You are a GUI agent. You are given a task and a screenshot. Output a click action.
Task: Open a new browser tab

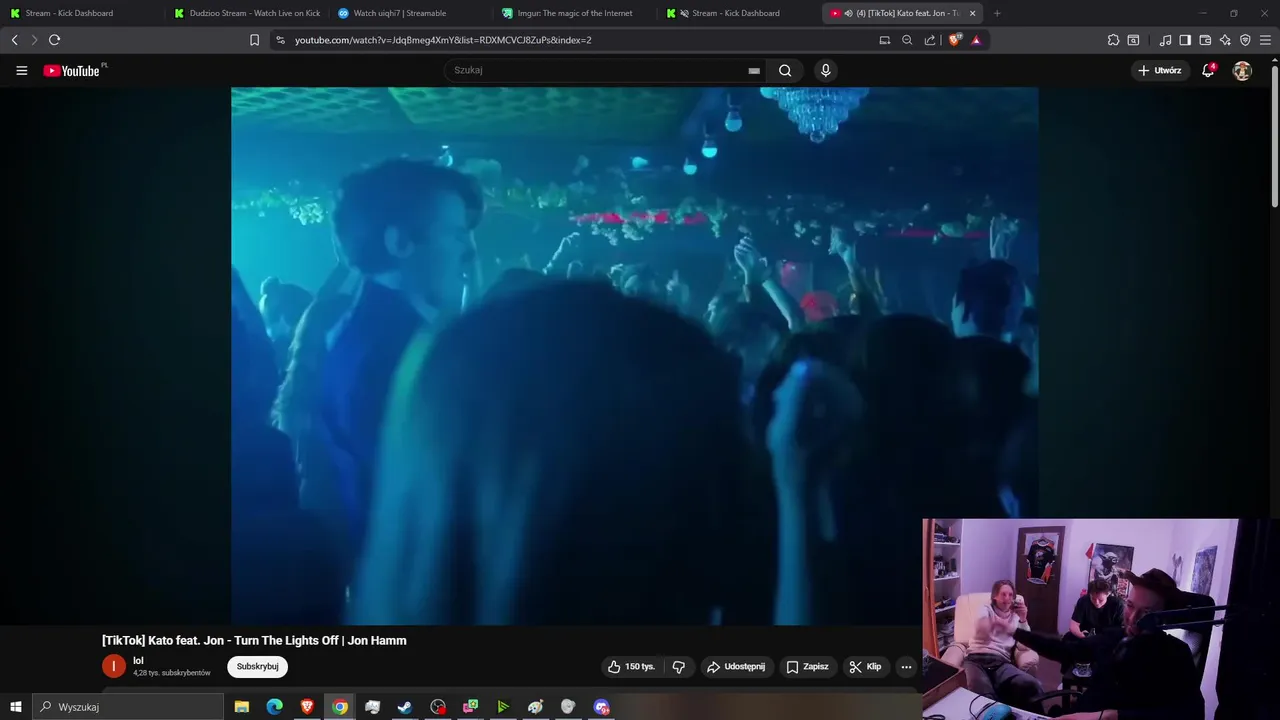(997, 13)
